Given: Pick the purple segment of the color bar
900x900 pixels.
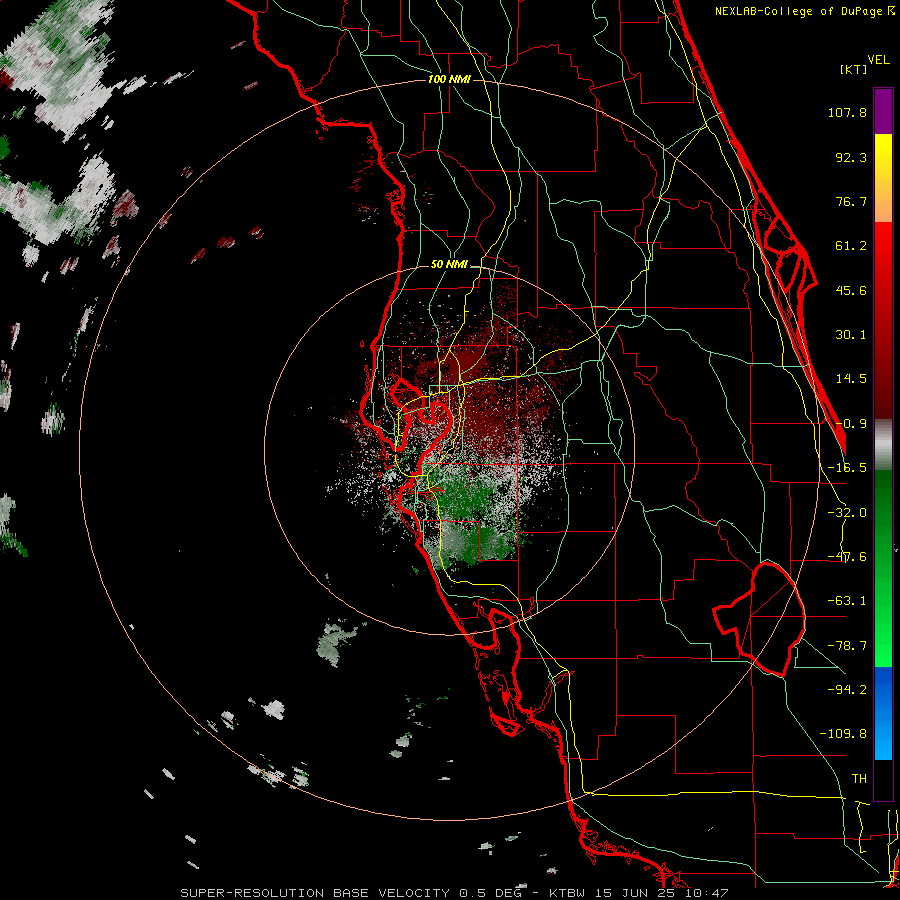Looking at the screenshot, I should [x=883, y=111].
